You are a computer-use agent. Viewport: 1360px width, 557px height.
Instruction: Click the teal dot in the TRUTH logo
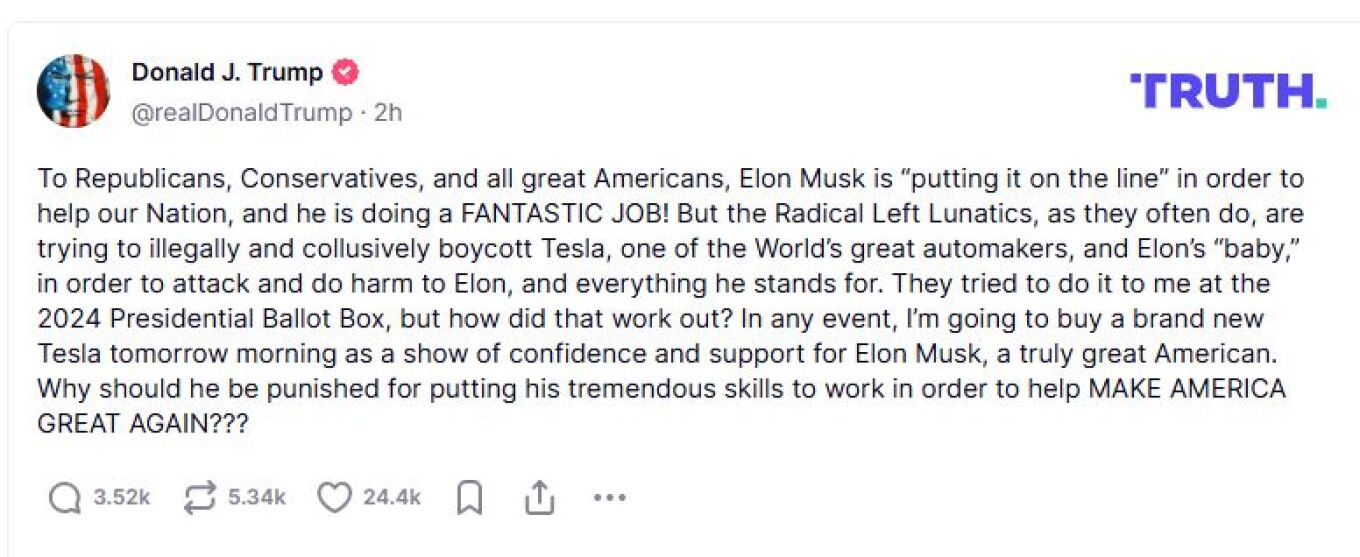click(1321, 104)
